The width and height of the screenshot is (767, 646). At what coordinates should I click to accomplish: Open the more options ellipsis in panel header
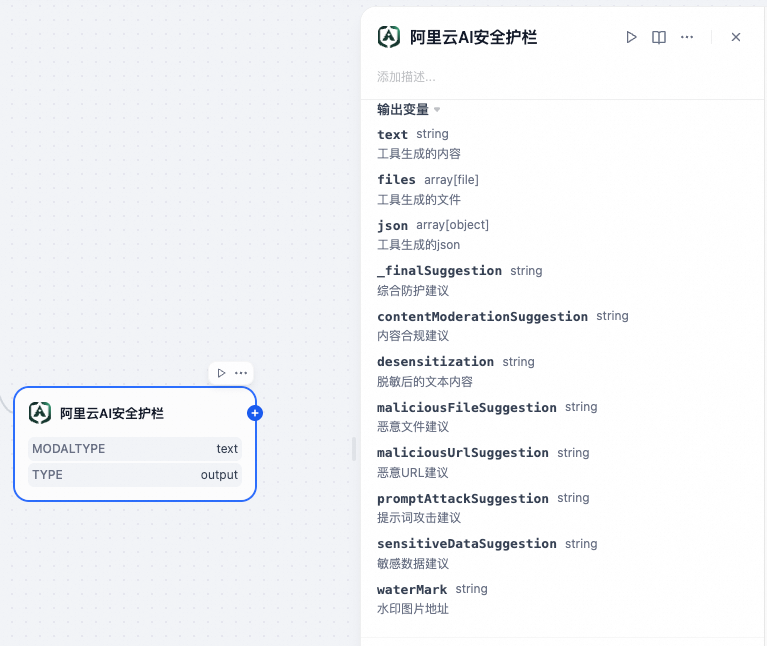(x=687, y=37)
